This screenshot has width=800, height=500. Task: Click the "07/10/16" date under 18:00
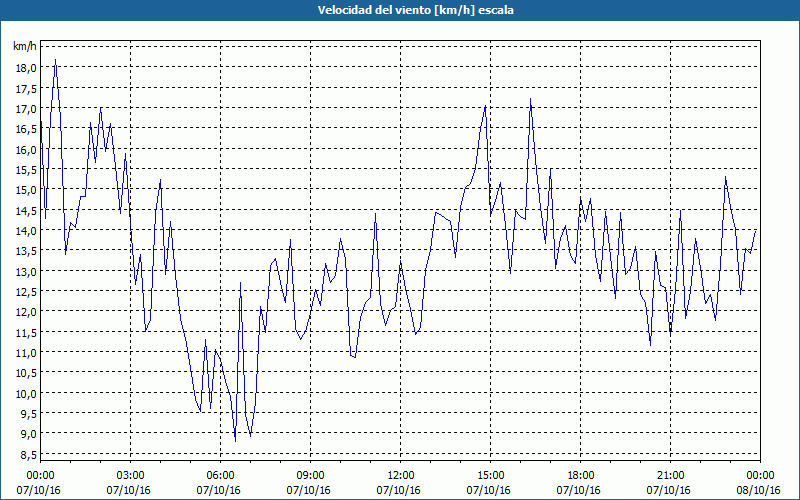(x=579, y=490)
